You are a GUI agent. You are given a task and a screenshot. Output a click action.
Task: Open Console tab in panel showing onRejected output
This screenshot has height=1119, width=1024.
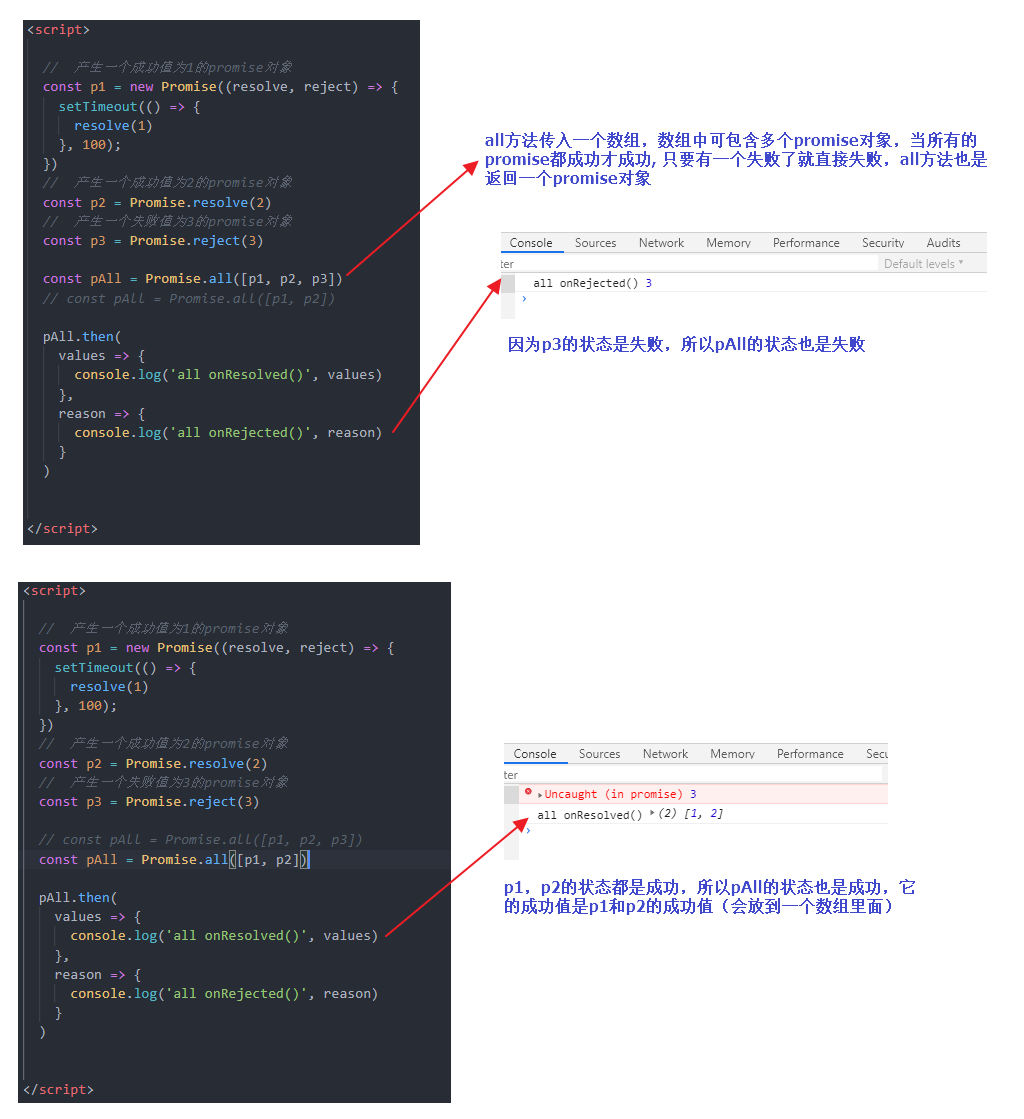531,243
